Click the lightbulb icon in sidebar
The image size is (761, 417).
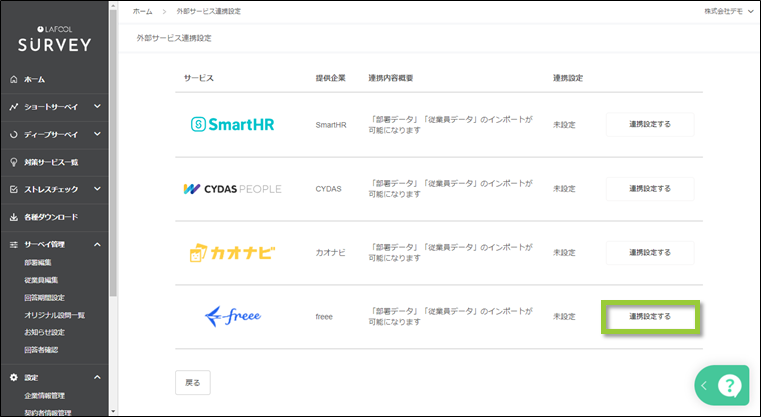pos(13,161)
